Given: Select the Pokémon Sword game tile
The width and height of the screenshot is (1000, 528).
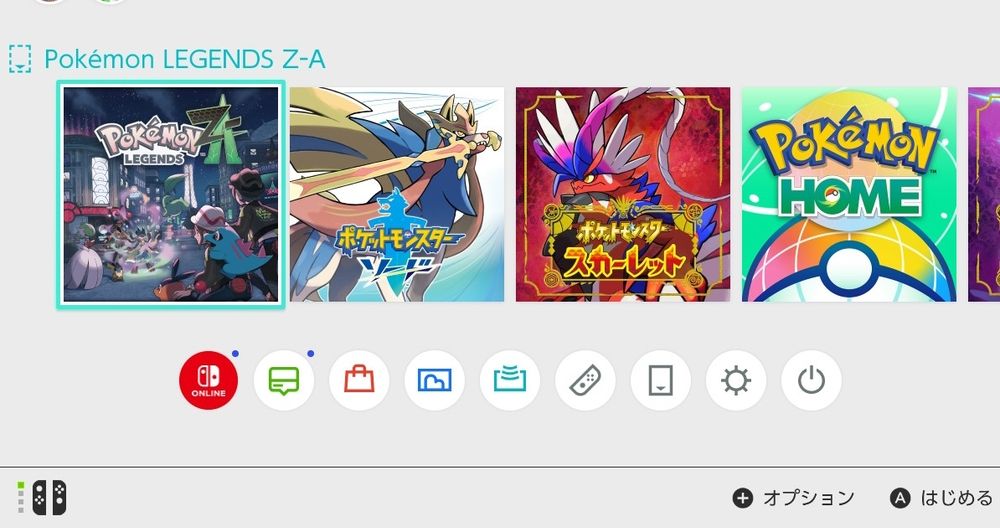Looking at the screenshot, I should [x=397, y=194].
